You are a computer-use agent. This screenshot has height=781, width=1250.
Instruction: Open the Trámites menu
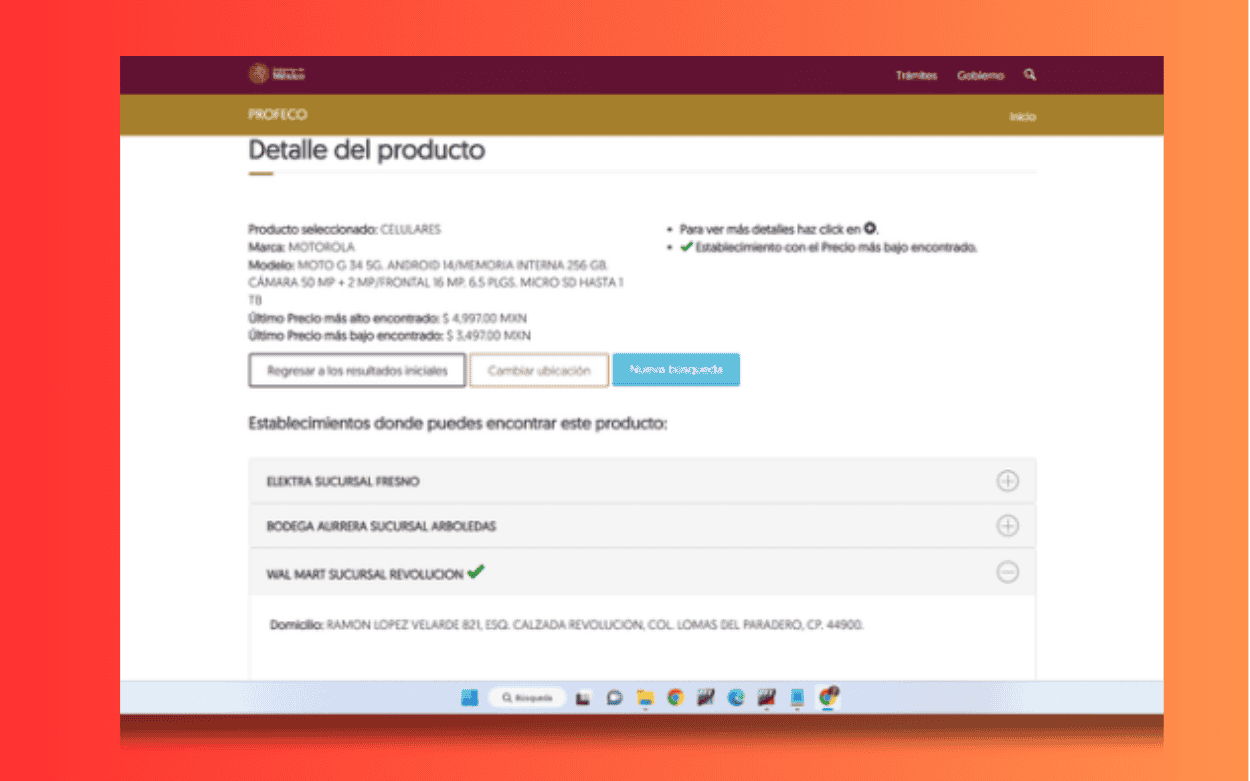[x=916, y=76]
